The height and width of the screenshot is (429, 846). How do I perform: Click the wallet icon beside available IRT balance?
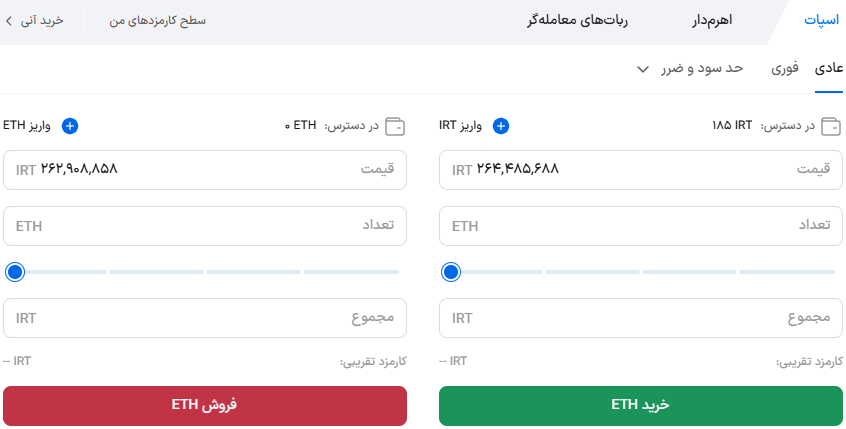[831, 126]
